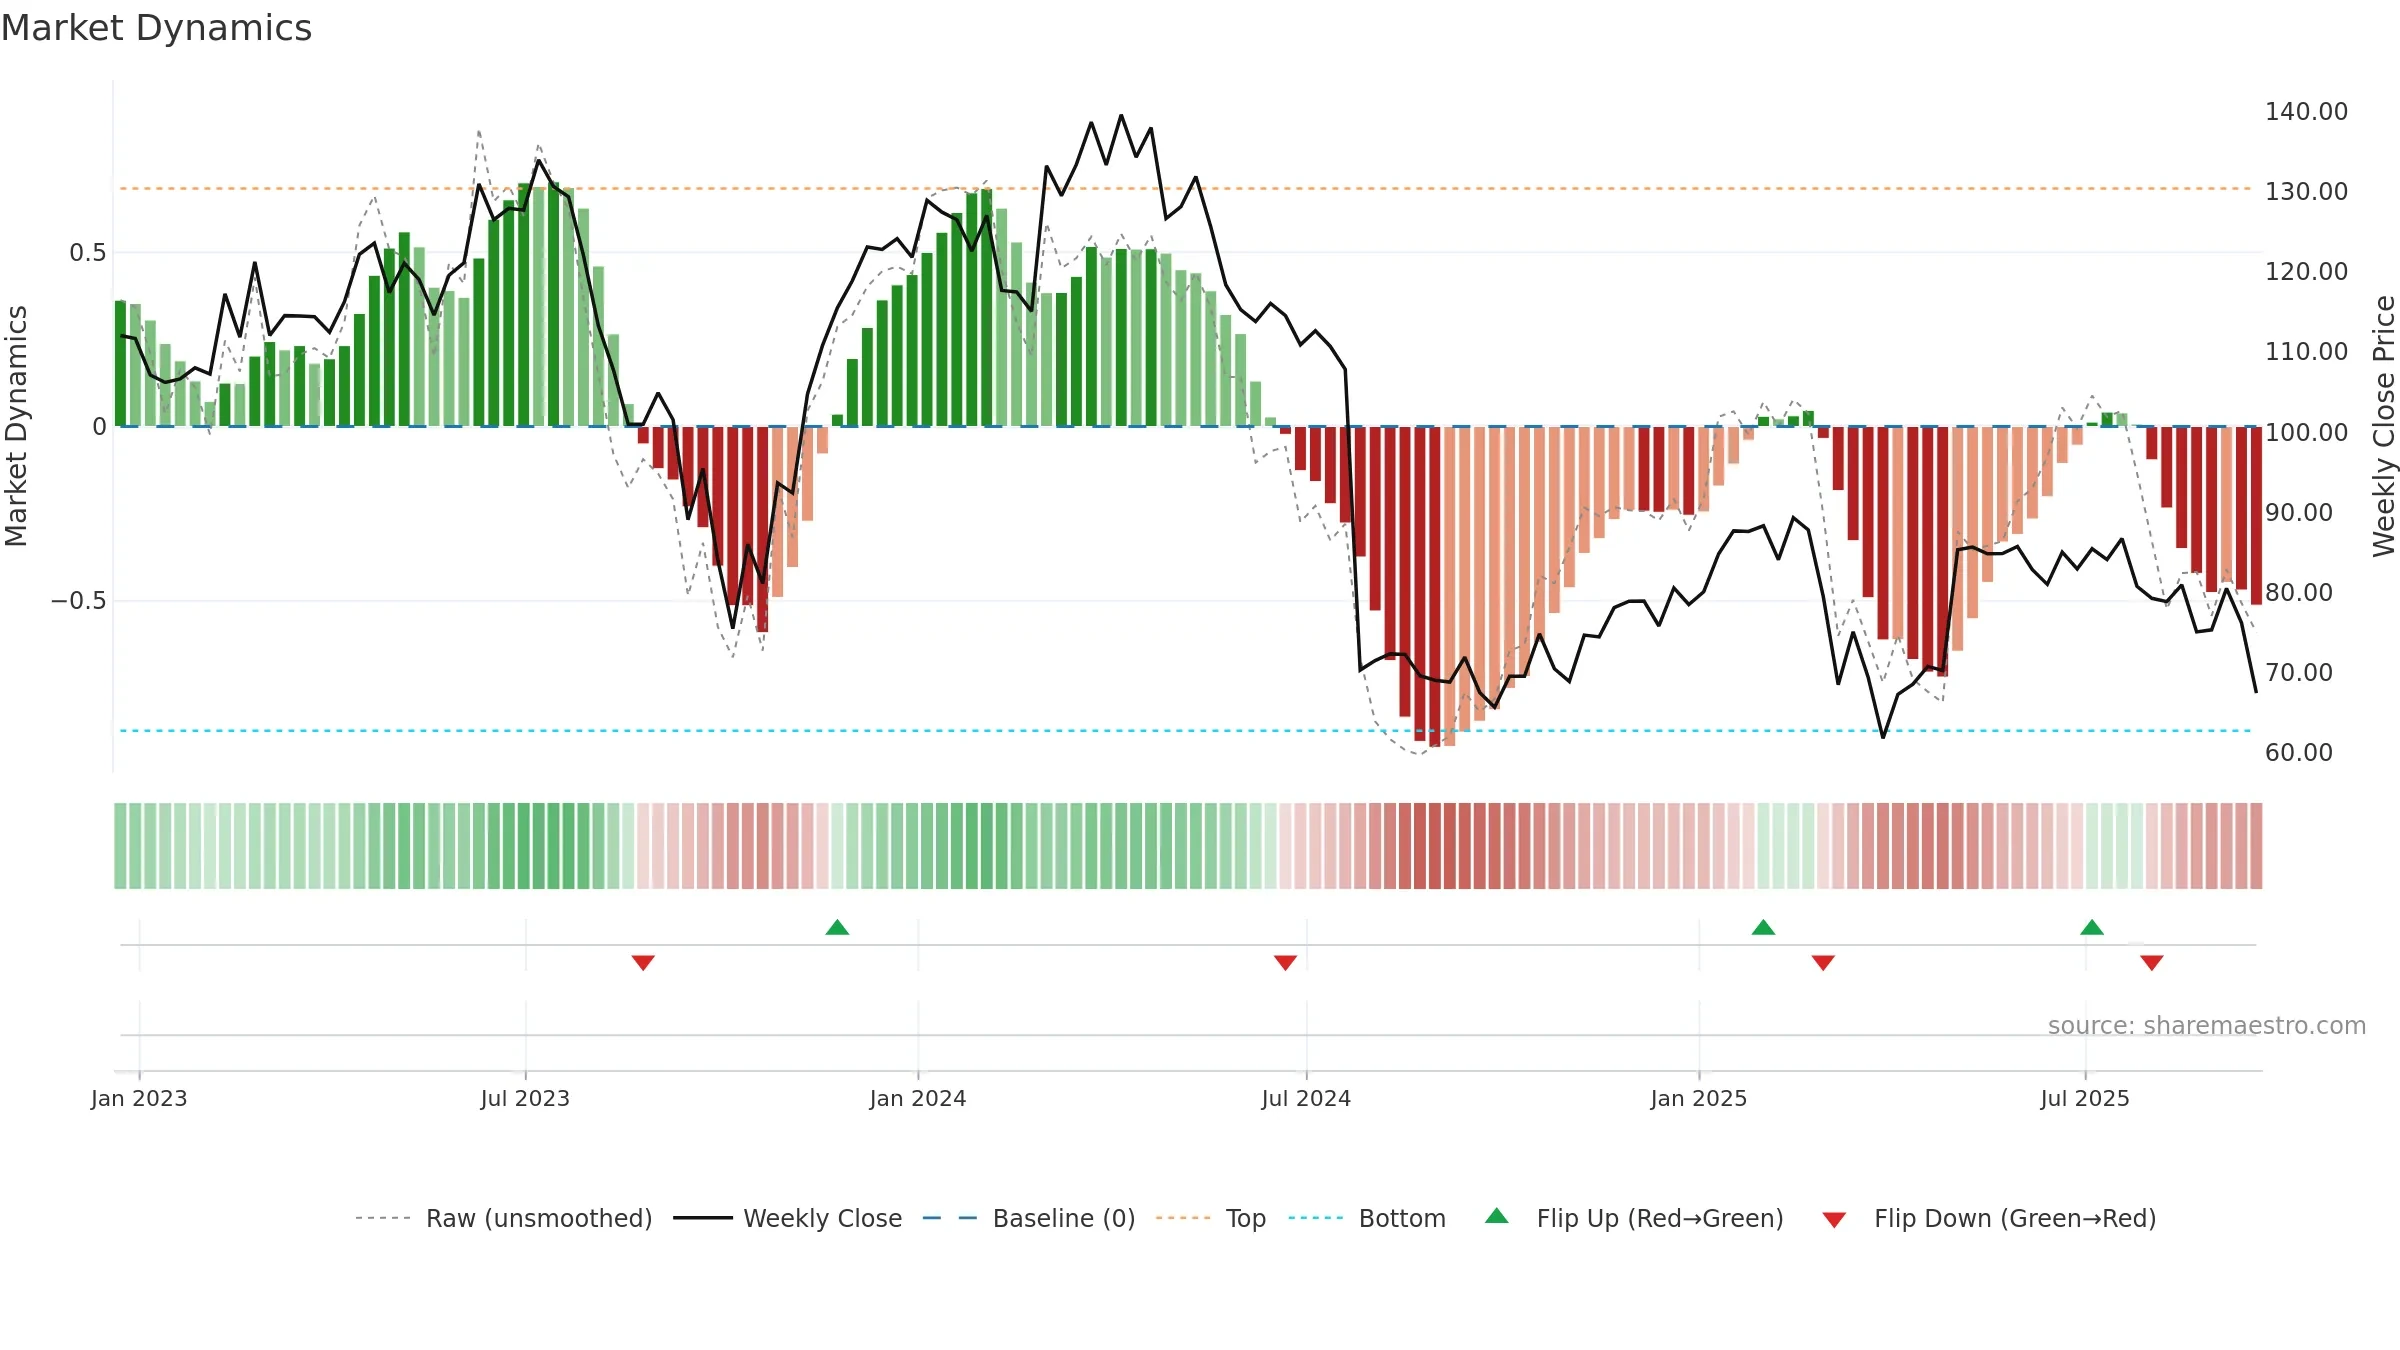Viewport: 2400px width, 1350px height.
Task: Click the Top legend entry
Action: click(x=1211, y=1218)
